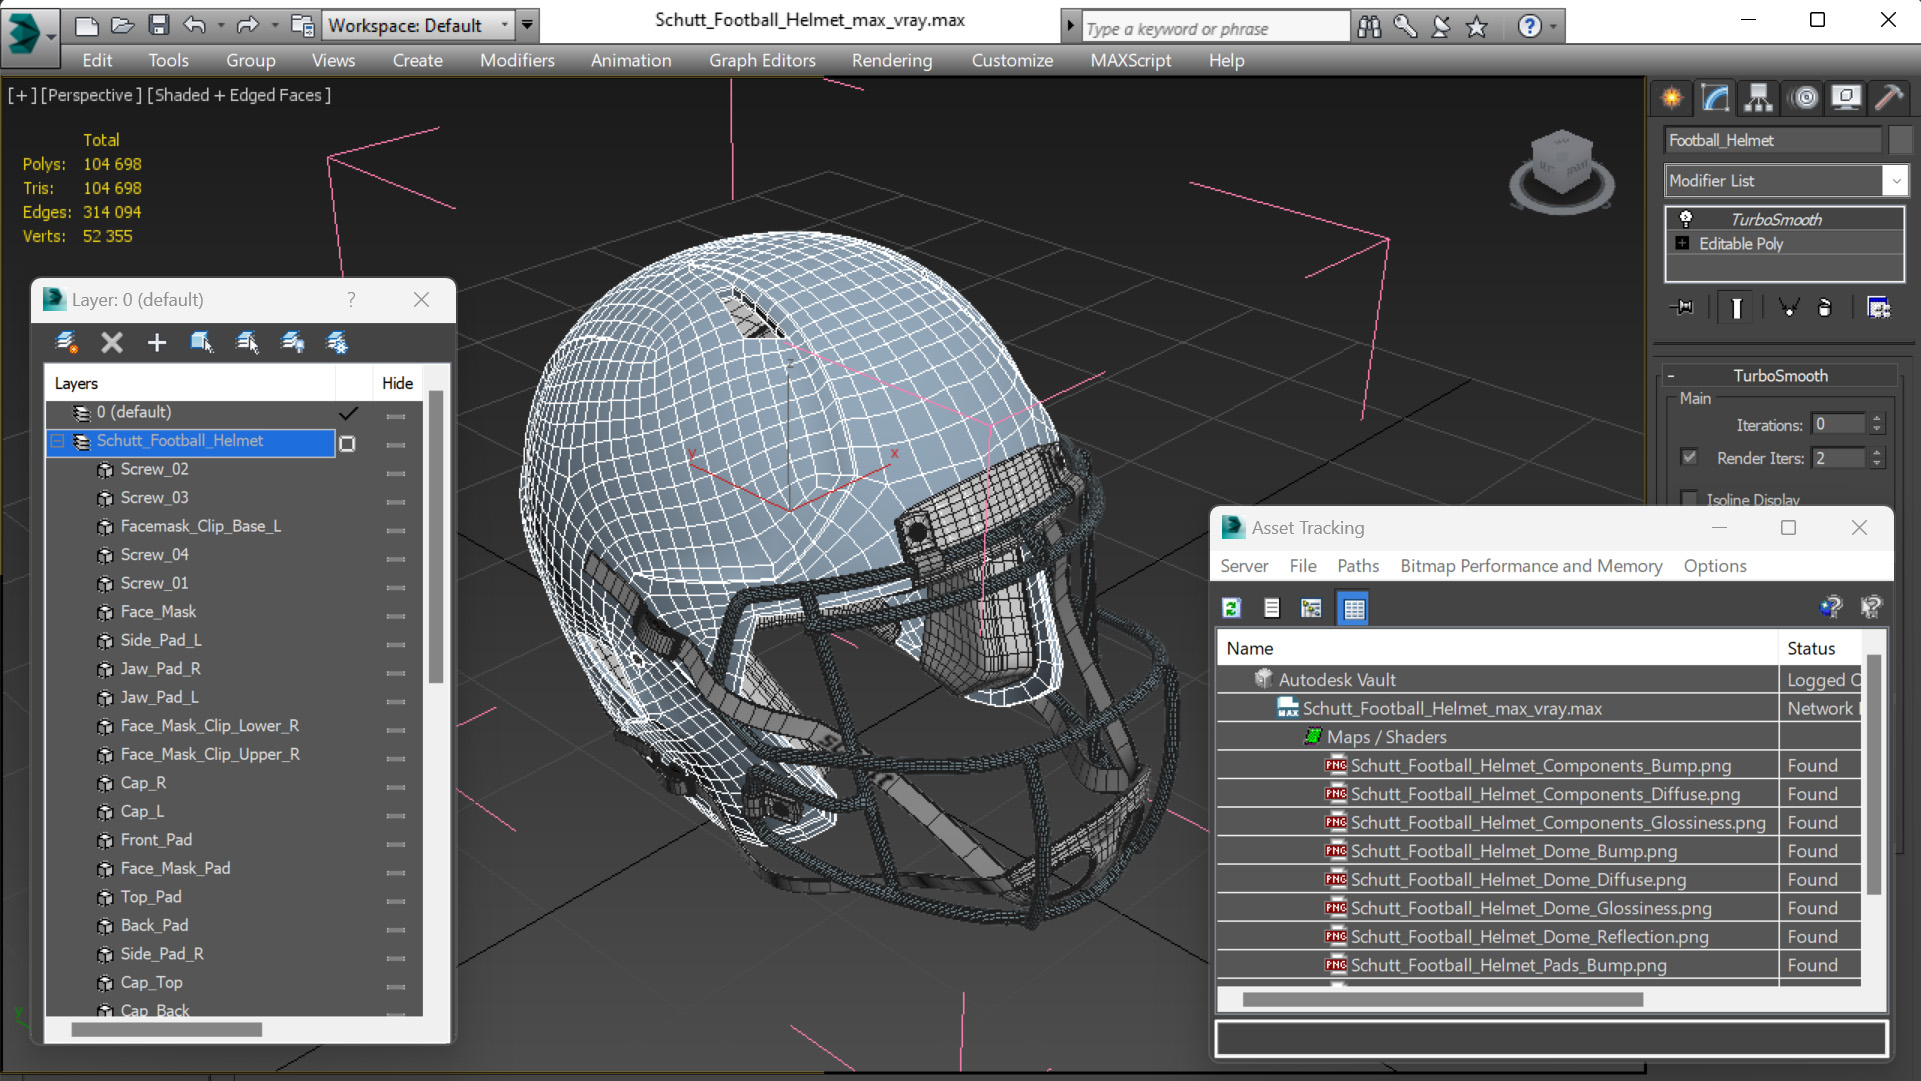Open the Modify command panel tab
1921x1081 pixels.
[1715, 97]
